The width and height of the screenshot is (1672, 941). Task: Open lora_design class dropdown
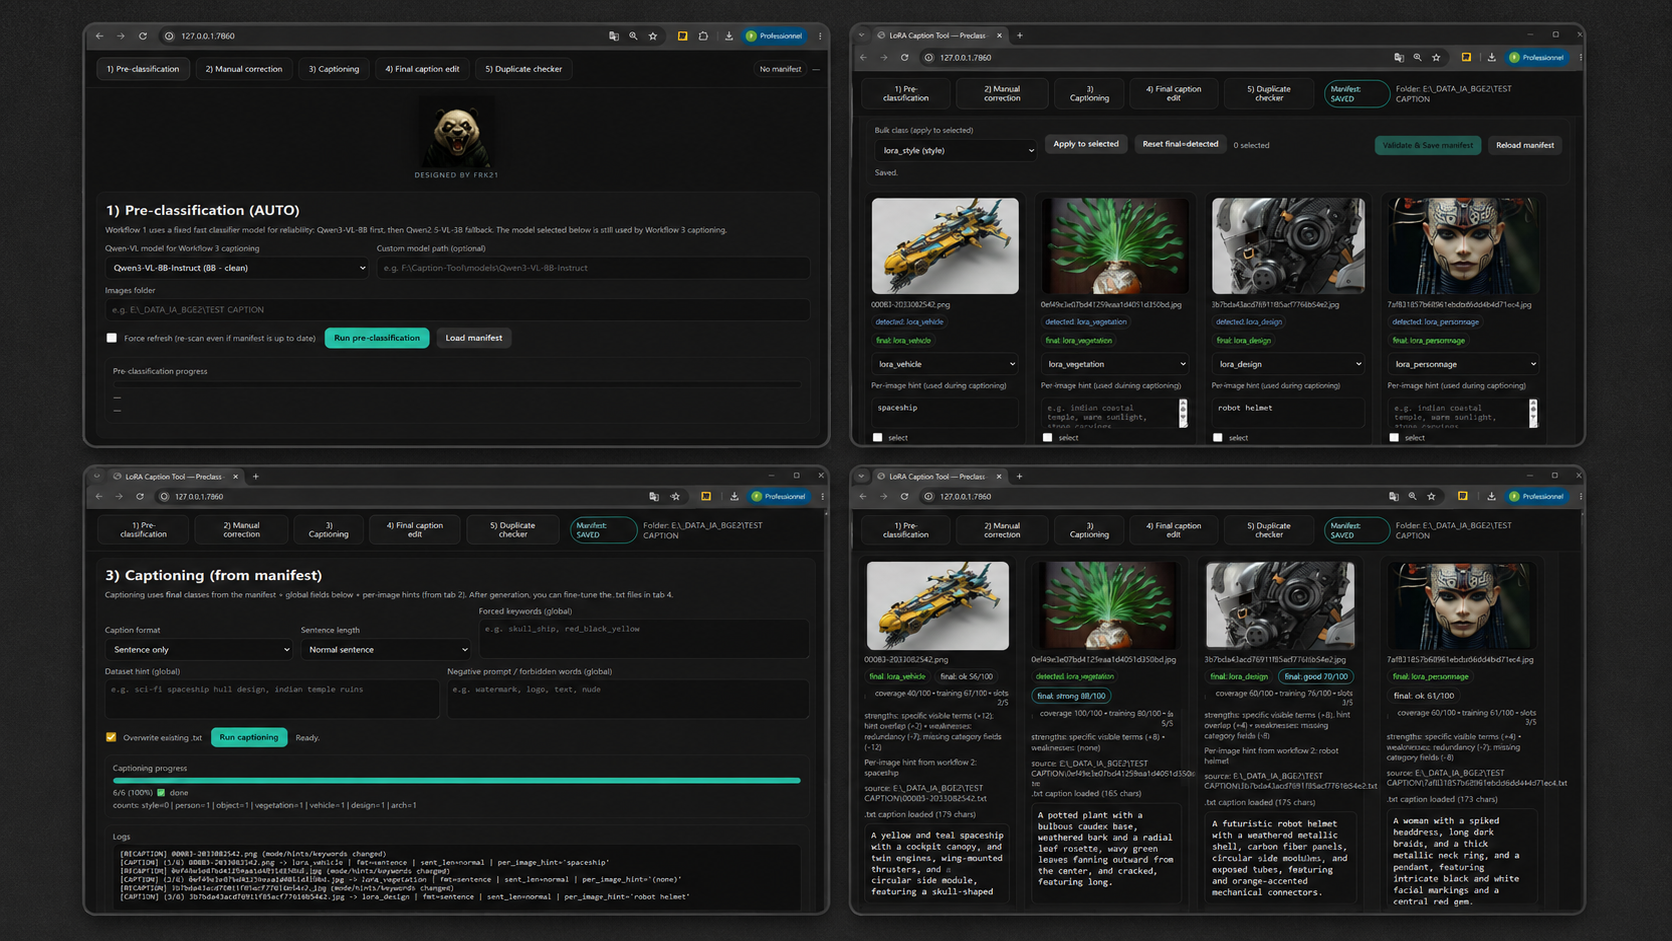1288,364
